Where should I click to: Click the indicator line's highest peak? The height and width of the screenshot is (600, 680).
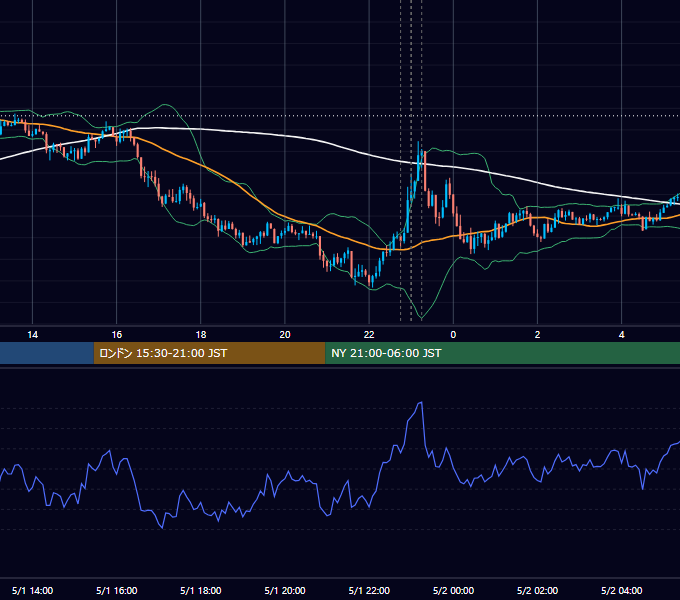(421, 403)
